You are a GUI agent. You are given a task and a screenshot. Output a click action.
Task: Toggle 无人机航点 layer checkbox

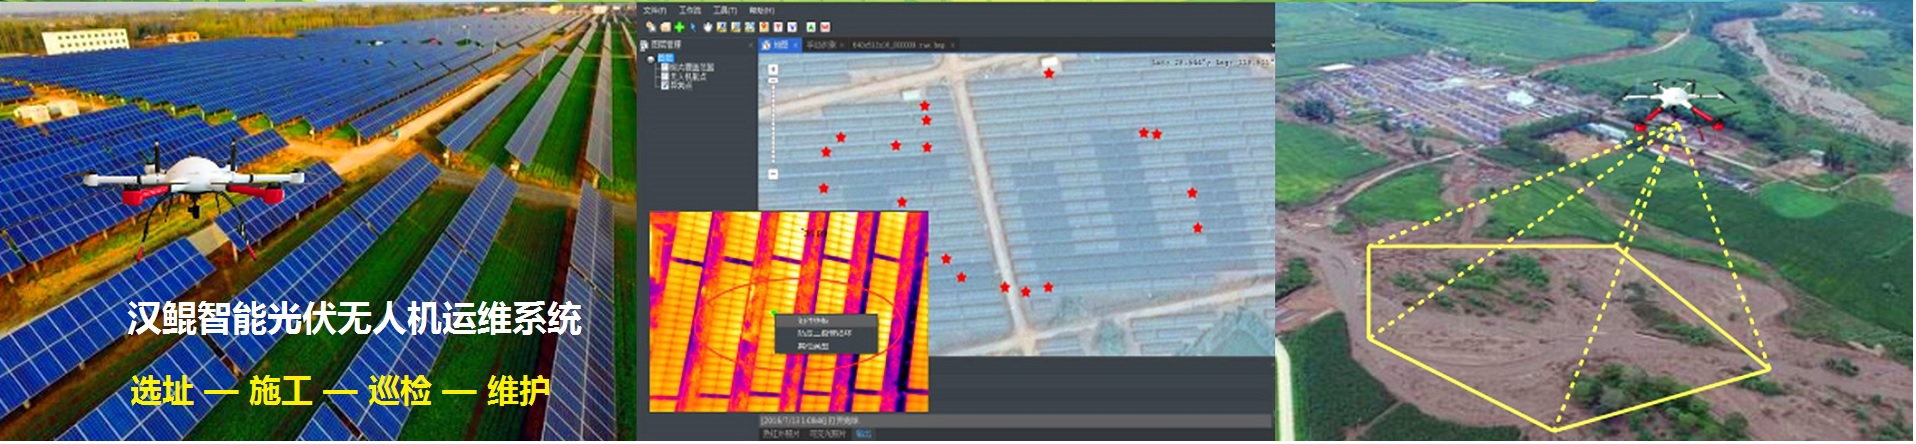click(x=665, y=76)
